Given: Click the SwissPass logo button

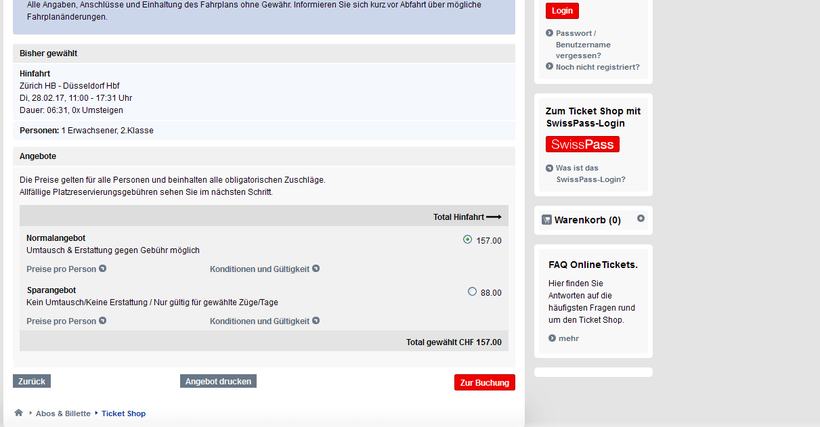Looking at the screenshot, I should [x=582, y=144].
